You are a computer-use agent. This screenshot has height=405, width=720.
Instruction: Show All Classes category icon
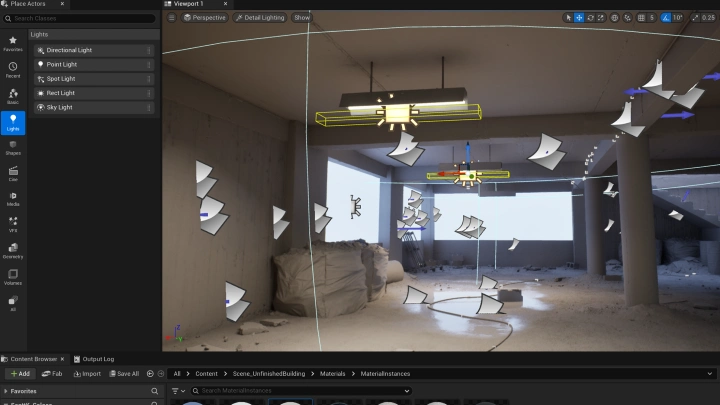13,304
